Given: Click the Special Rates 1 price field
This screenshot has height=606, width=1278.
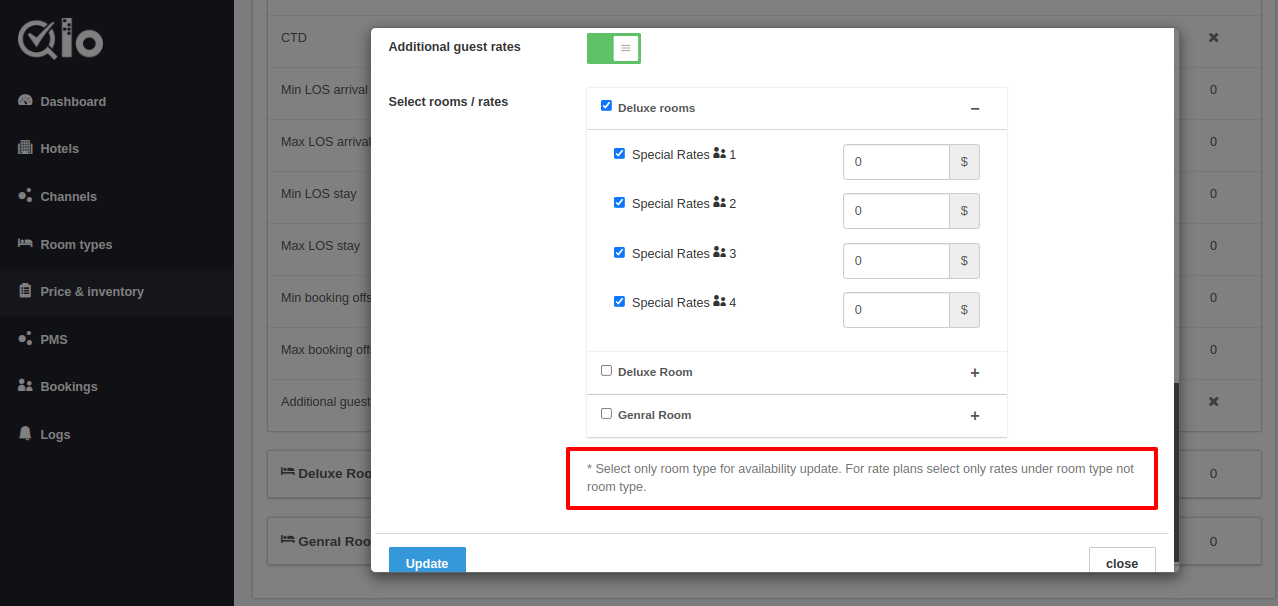Looking at the screenshot, I should pos(896,162).
